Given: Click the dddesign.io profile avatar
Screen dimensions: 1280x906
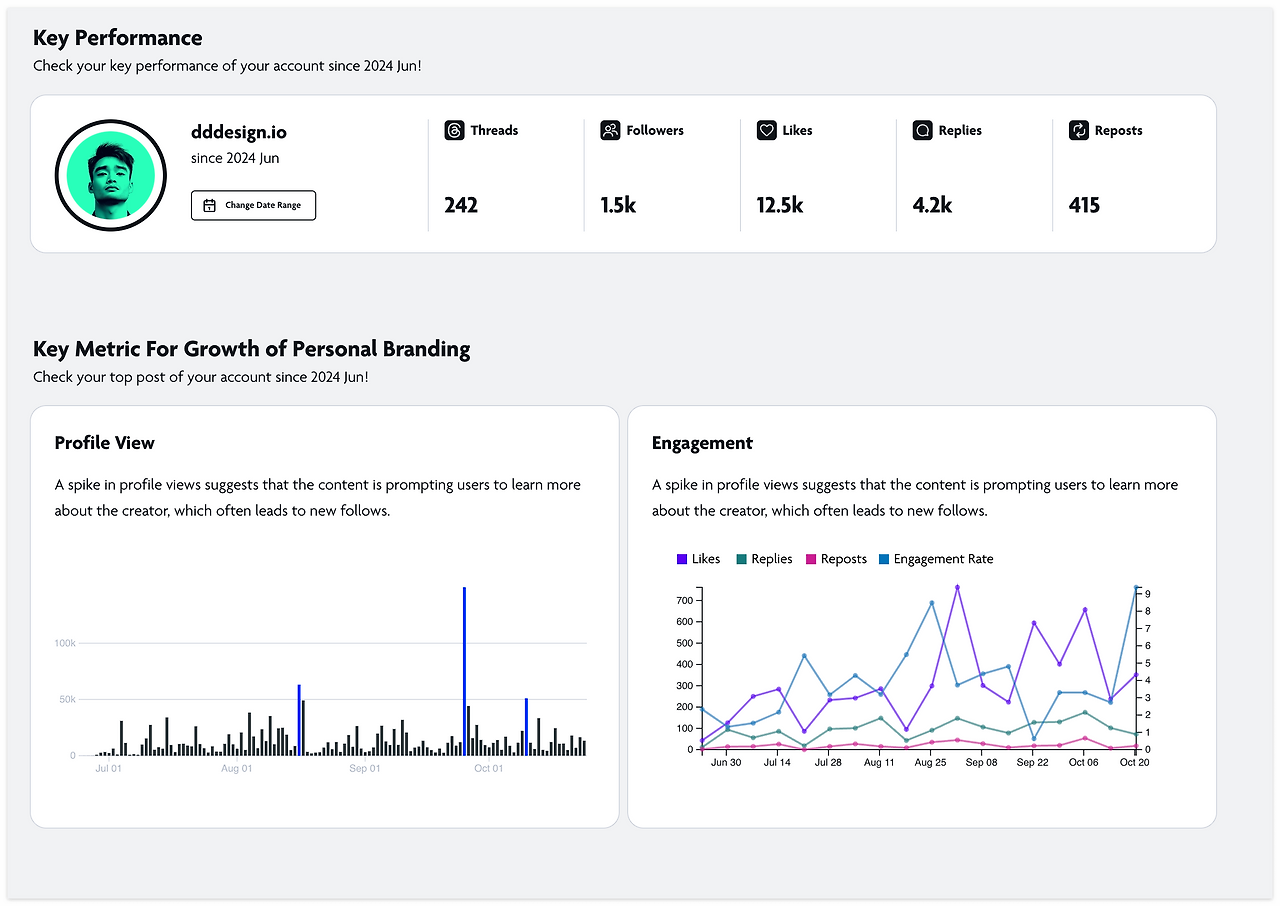Looking at the screenshot, I should pyautogui.click(x=110, y=175).
